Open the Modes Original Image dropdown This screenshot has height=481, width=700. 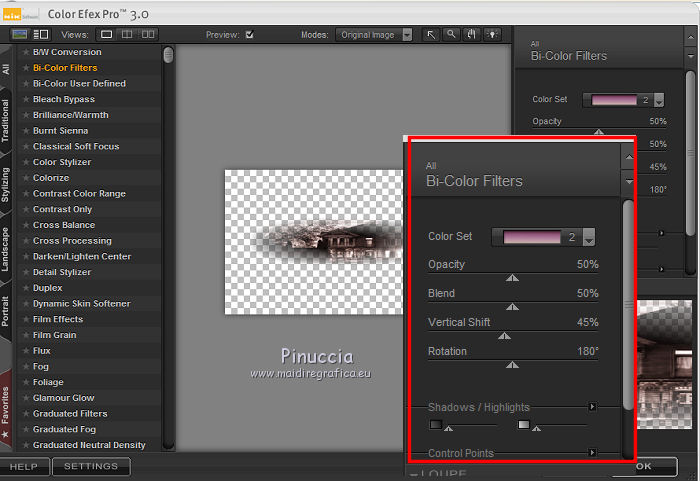pos(374,35)
